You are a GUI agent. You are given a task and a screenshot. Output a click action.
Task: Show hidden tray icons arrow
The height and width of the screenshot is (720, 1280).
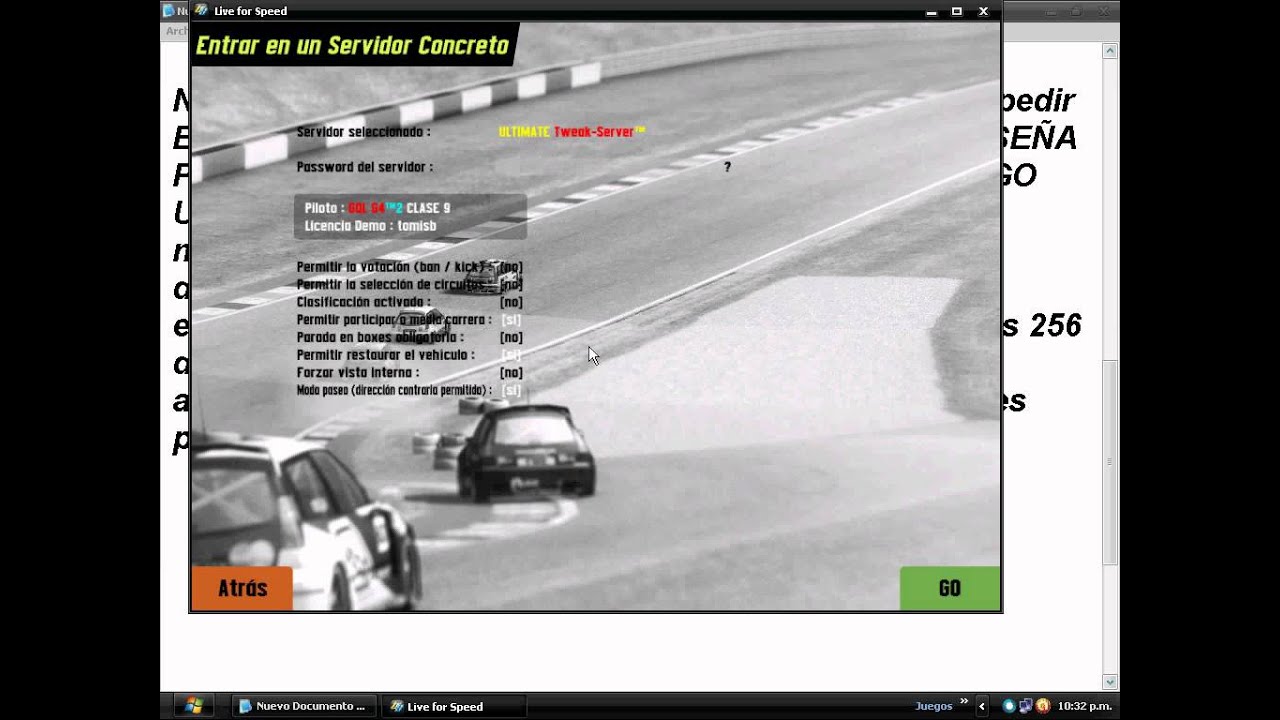(982, 706)
